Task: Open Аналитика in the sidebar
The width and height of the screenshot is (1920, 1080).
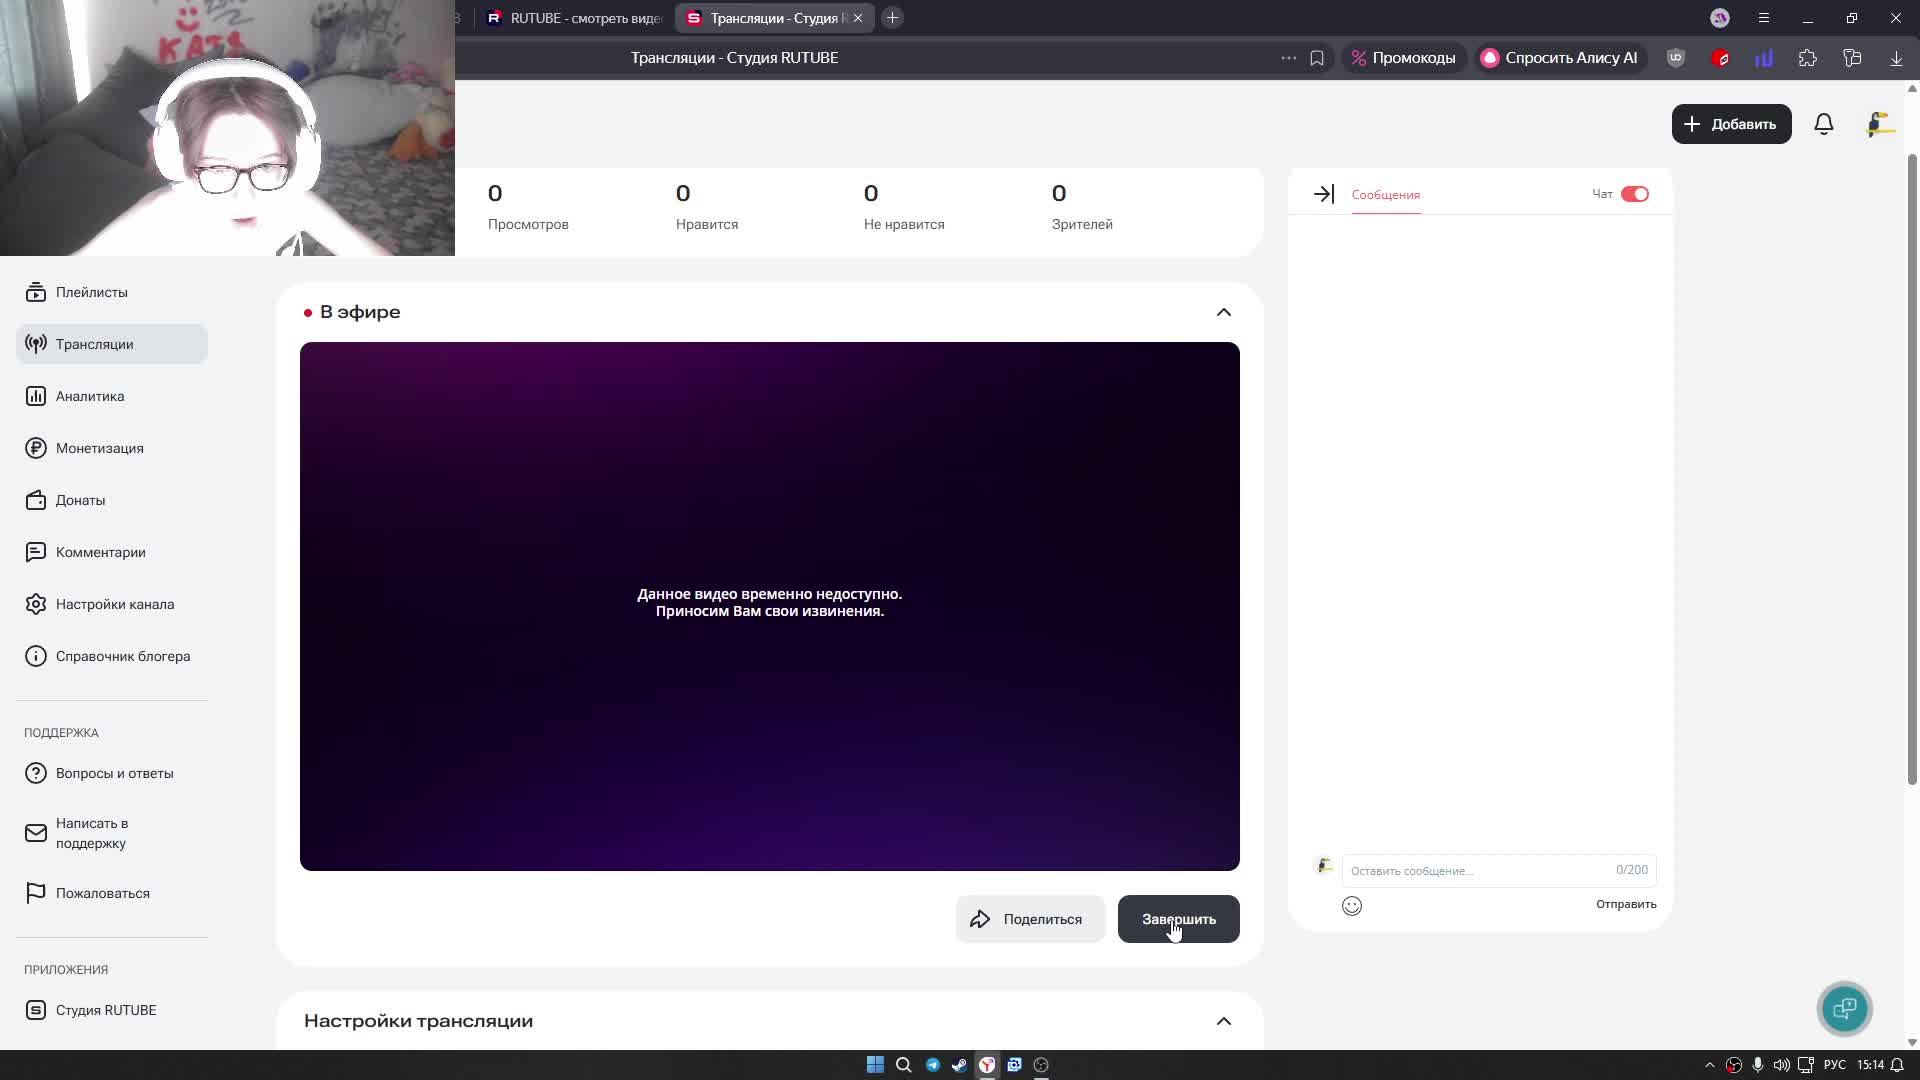Action: click(x=90, y=396)
